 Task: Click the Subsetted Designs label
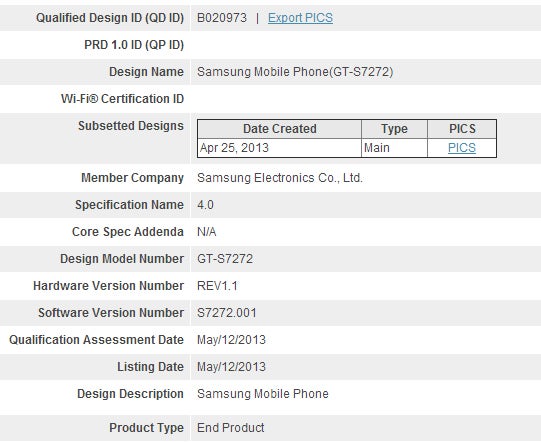click(x=131, y=126)
